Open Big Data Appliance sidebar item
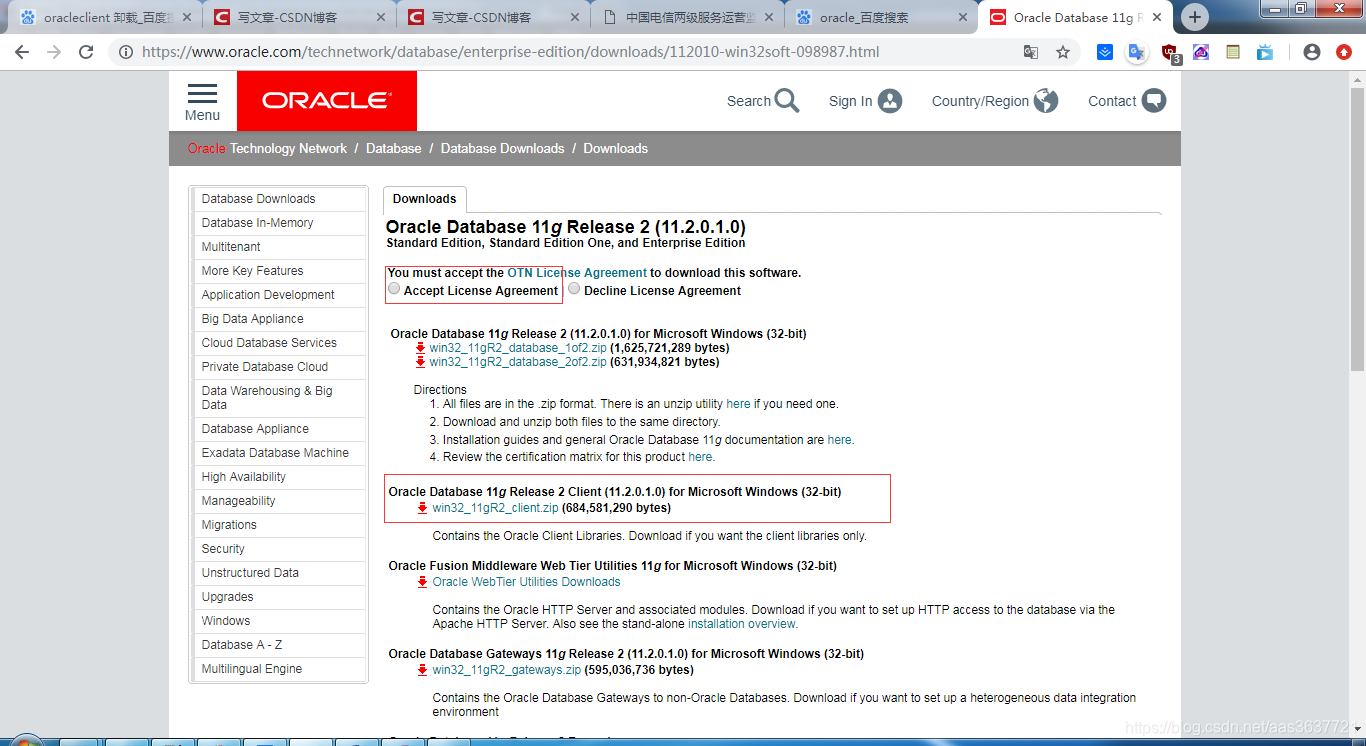This screenshot has width=1366, height=746. pos(279,319)
